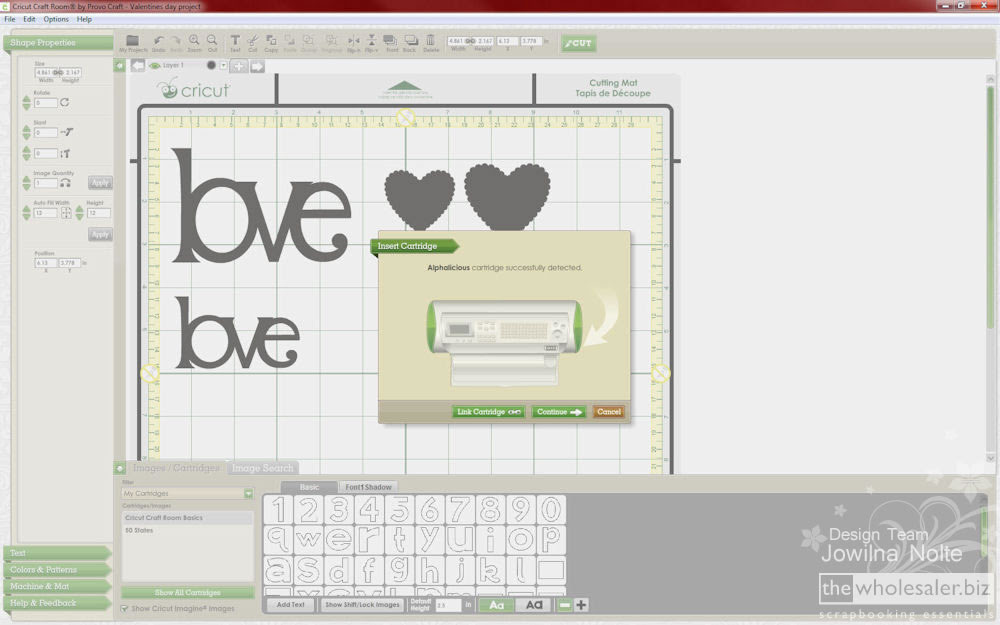
Task: Switch to the Image Search tab
Action: (x=263, y=468)
